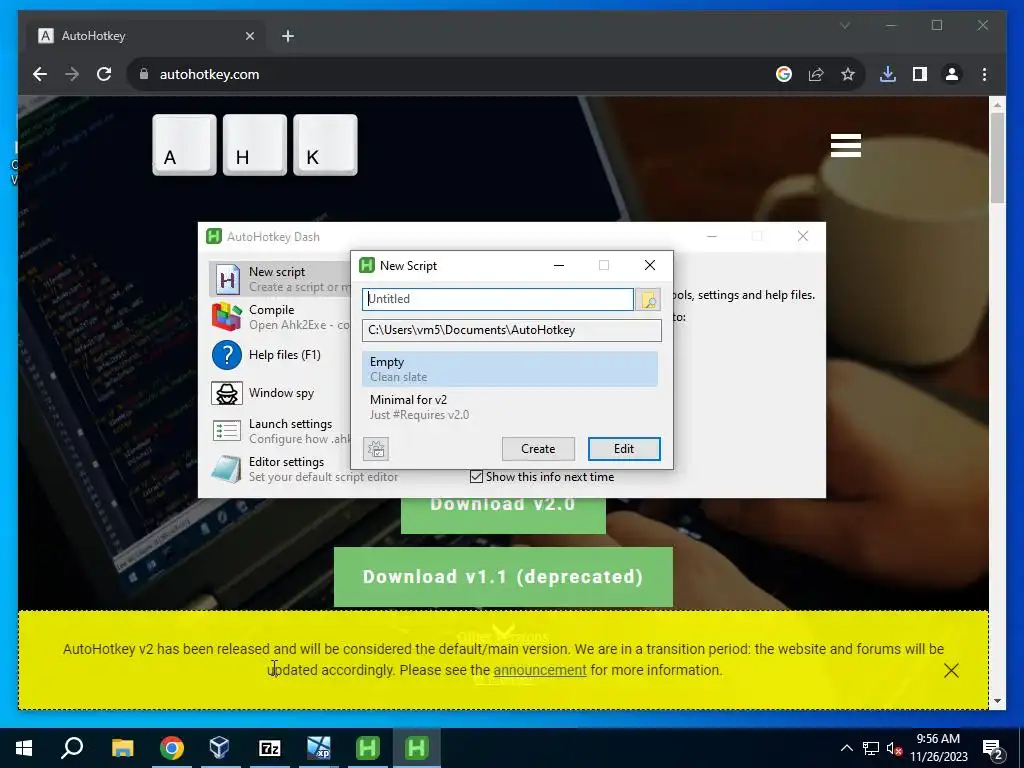Click the first AutoHotkey H taskbar icon
The height and width of the screenshot is (768, 1024).
tap(368, 748)
